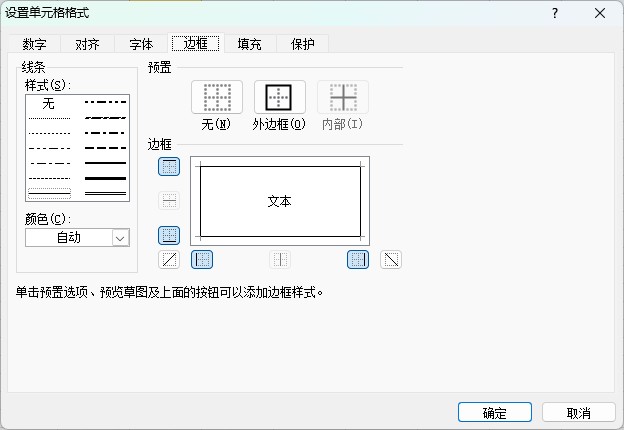The image size is (624, 430).
Task: Toggle the right border button
Action: click(358, 260)
